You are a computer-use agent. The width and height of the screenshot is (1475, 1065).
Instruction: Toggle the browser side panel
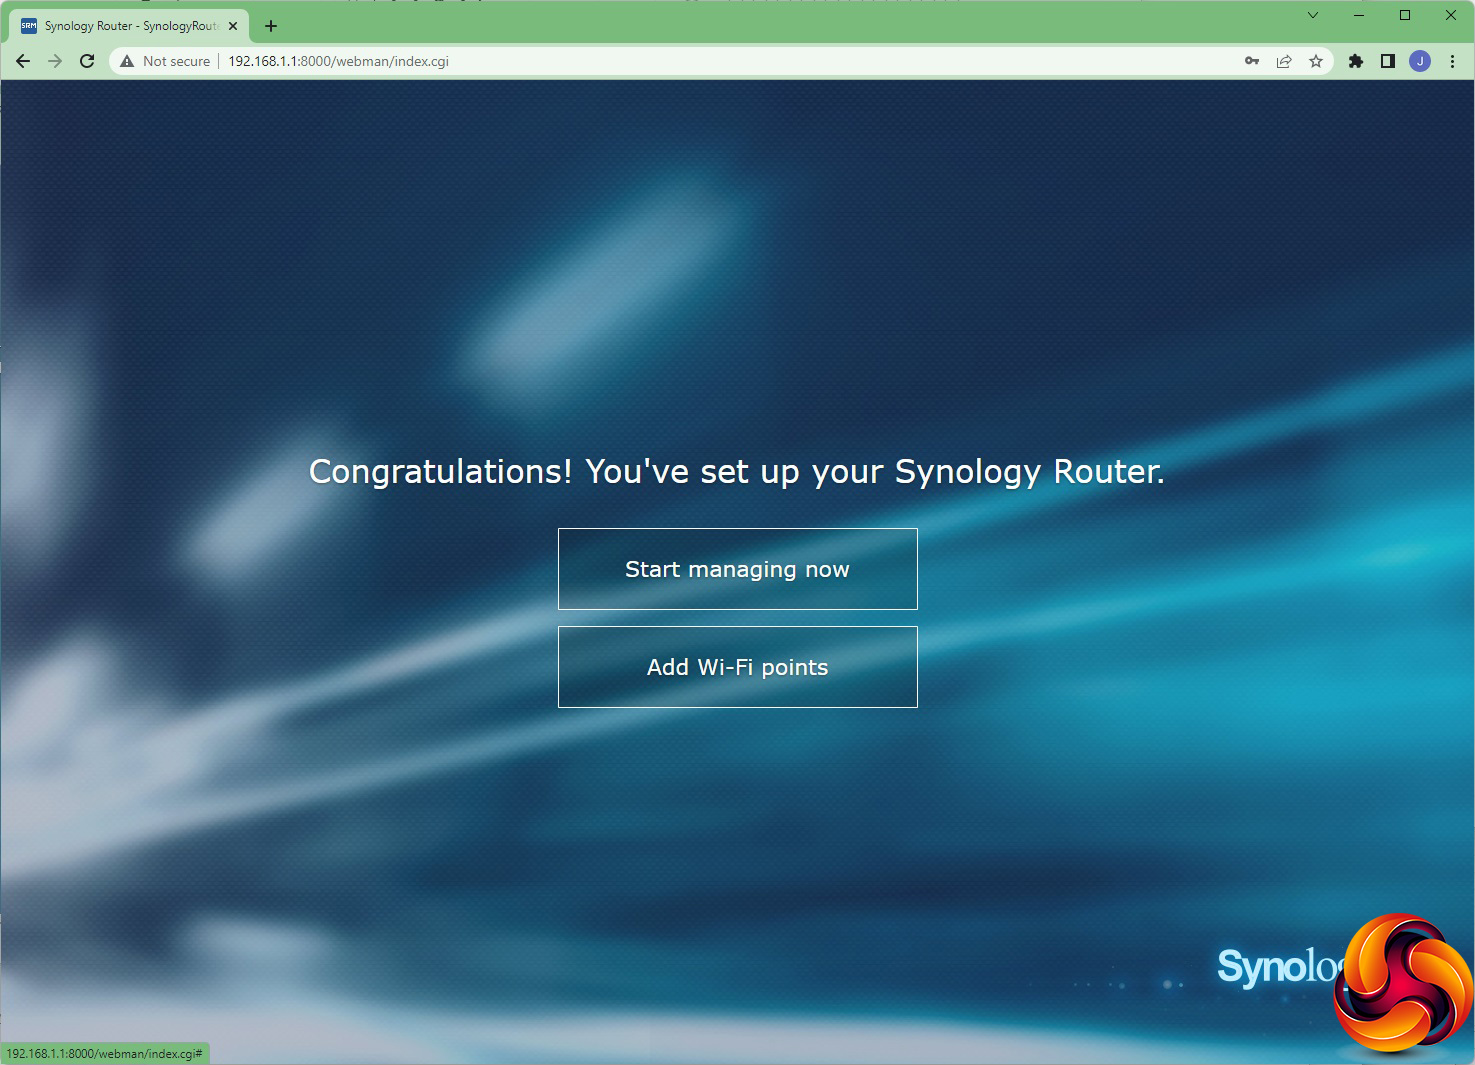coord(1388,61)
